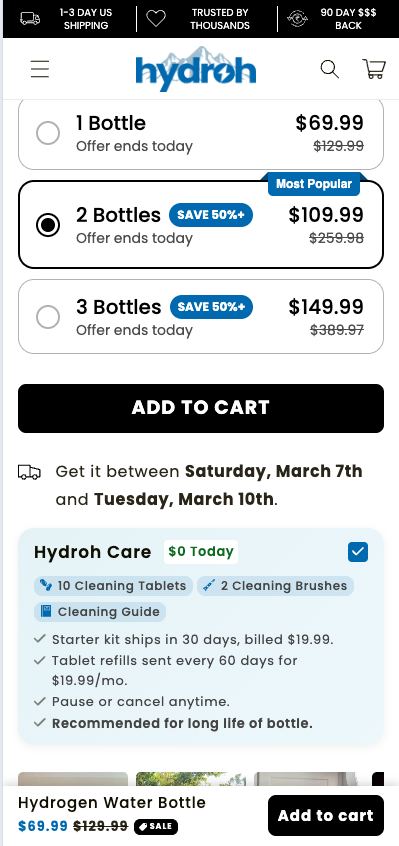Screen dimensions: 399x846
Task: Click the sticky bottom Add to cart button
Action: [326, 815]
